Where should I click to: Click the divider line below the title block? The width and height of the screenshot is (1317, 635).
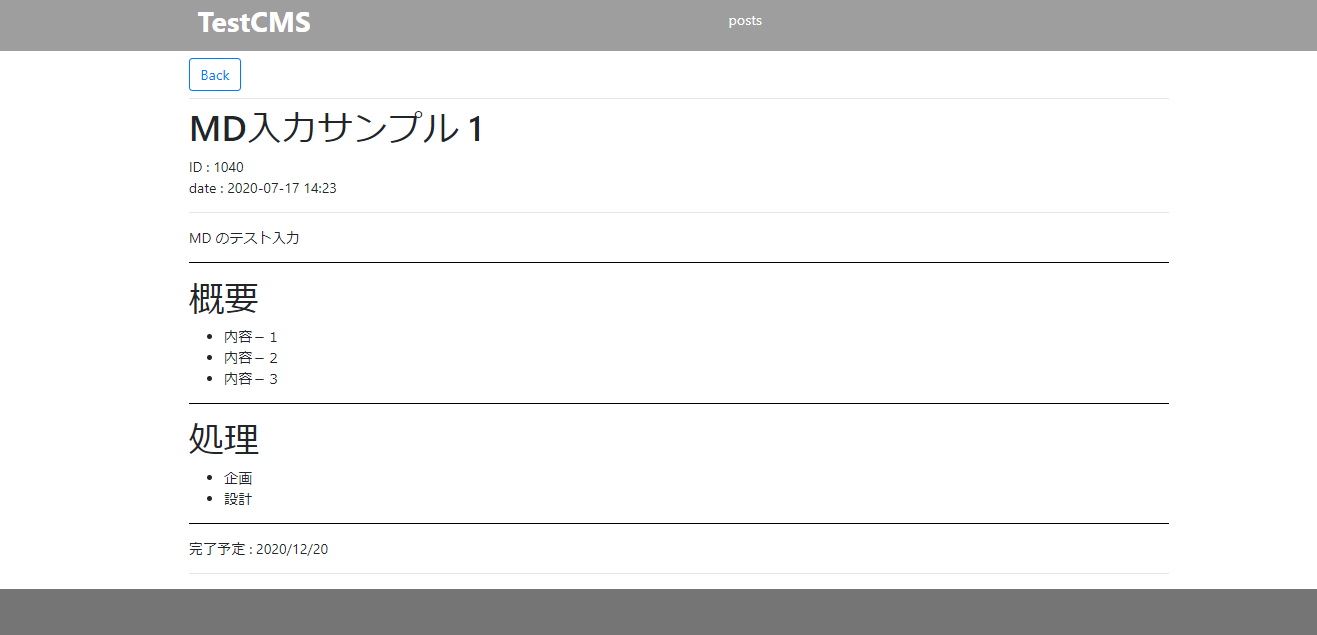click(x=678, y=212)
